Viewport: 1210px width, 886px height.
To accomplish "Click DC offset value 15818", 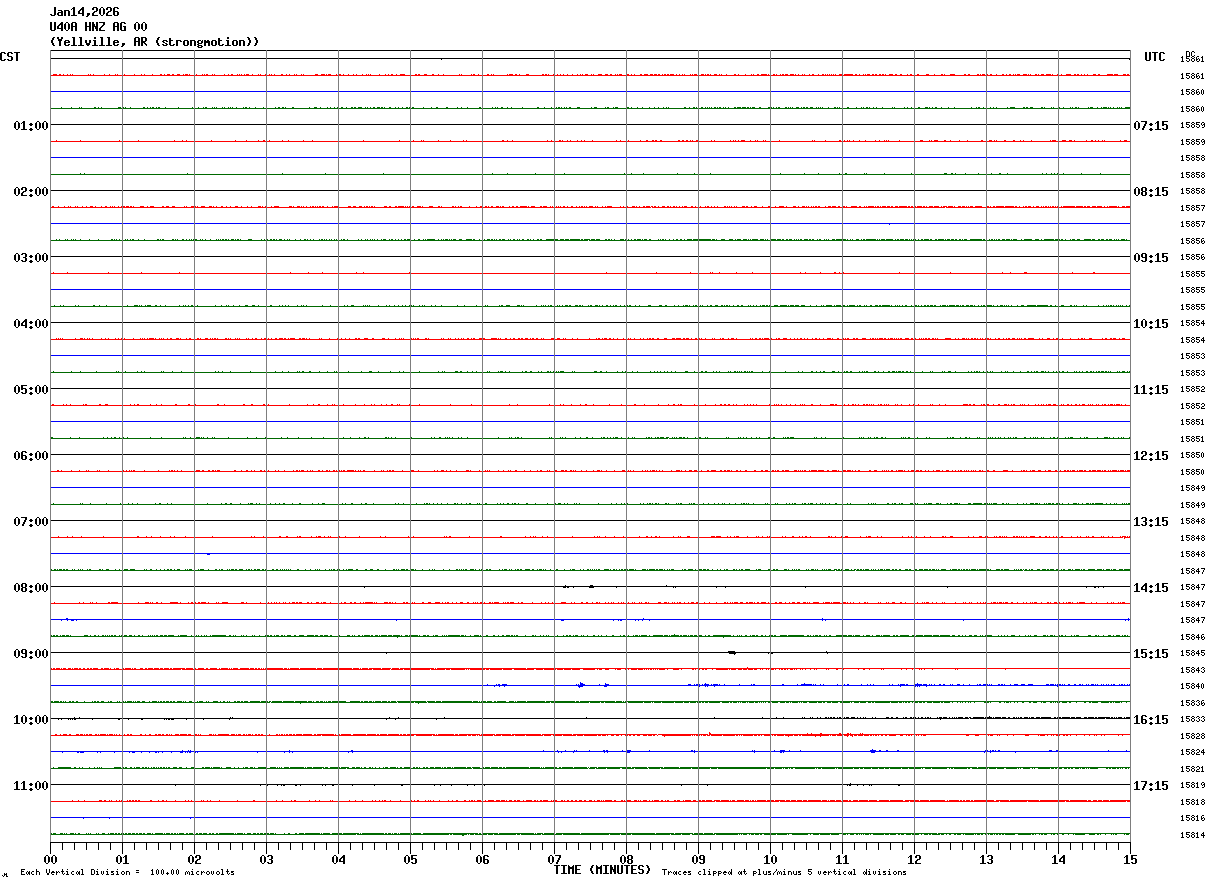I will pos(1192,802).
